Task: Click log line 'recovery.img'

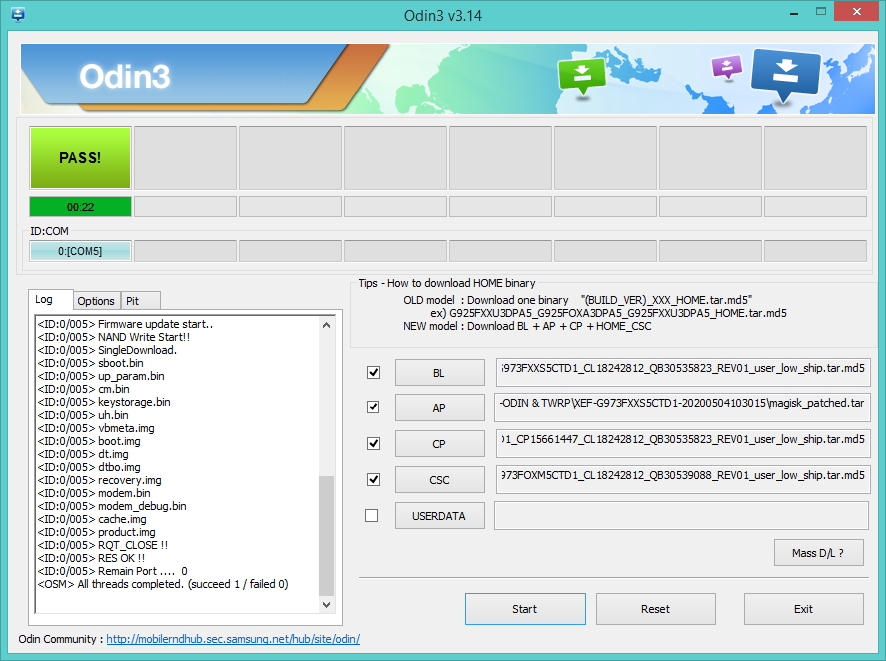Action: (99, 480)
